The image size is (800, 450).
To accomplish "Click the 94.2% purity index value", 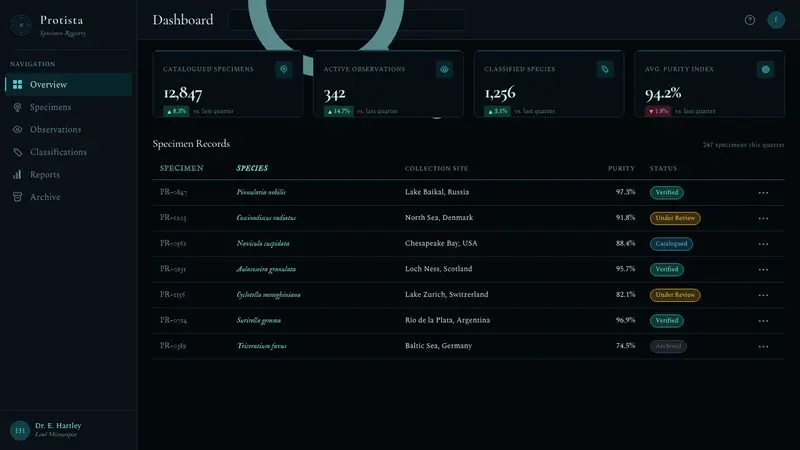I will [x=663, y=93].
